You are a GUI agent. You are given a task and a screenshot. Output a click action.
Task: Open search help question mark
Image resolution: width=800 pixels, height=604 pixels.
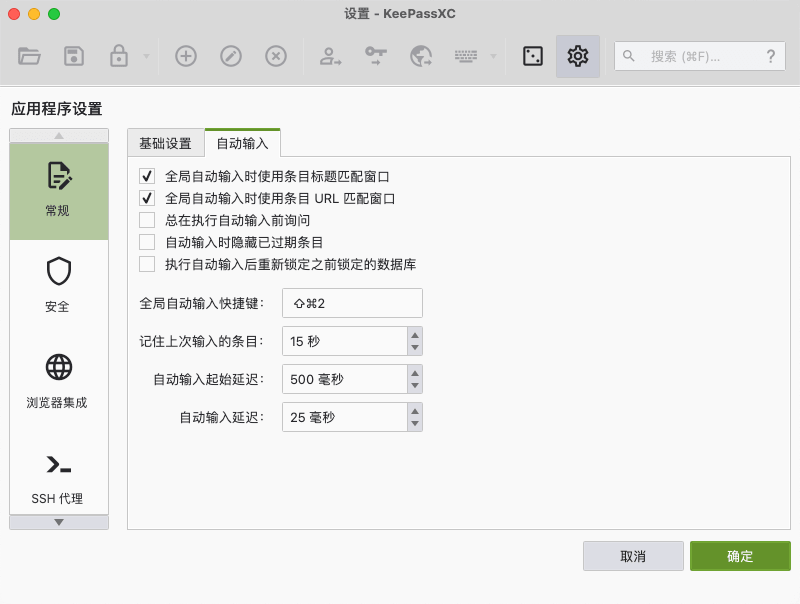pyautogui.click(x=771, y=56)
